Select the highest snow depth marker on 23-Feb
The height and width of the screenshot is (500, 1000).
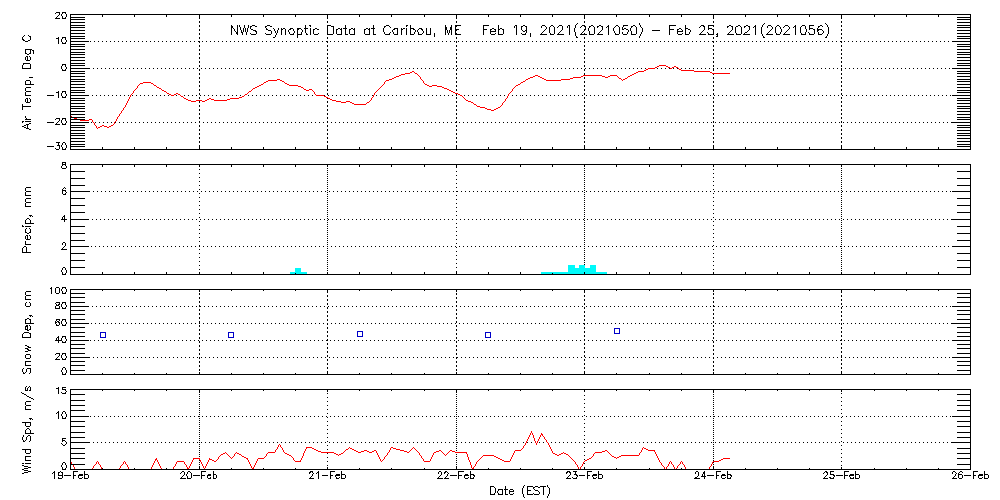(617, 331)
